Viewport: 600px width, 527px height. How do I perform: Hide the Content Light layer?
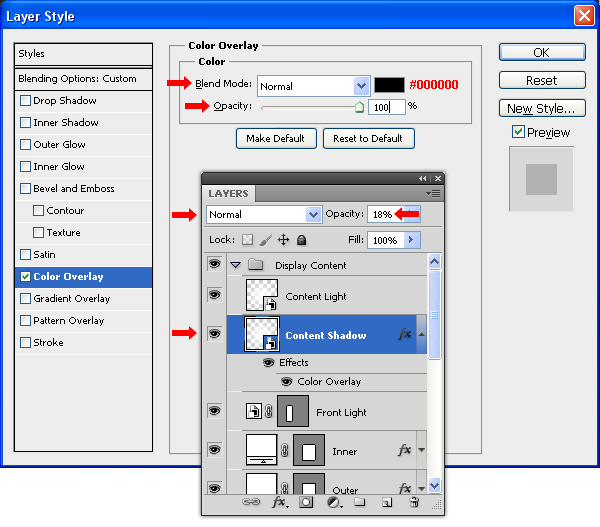(x=214, y=295)
